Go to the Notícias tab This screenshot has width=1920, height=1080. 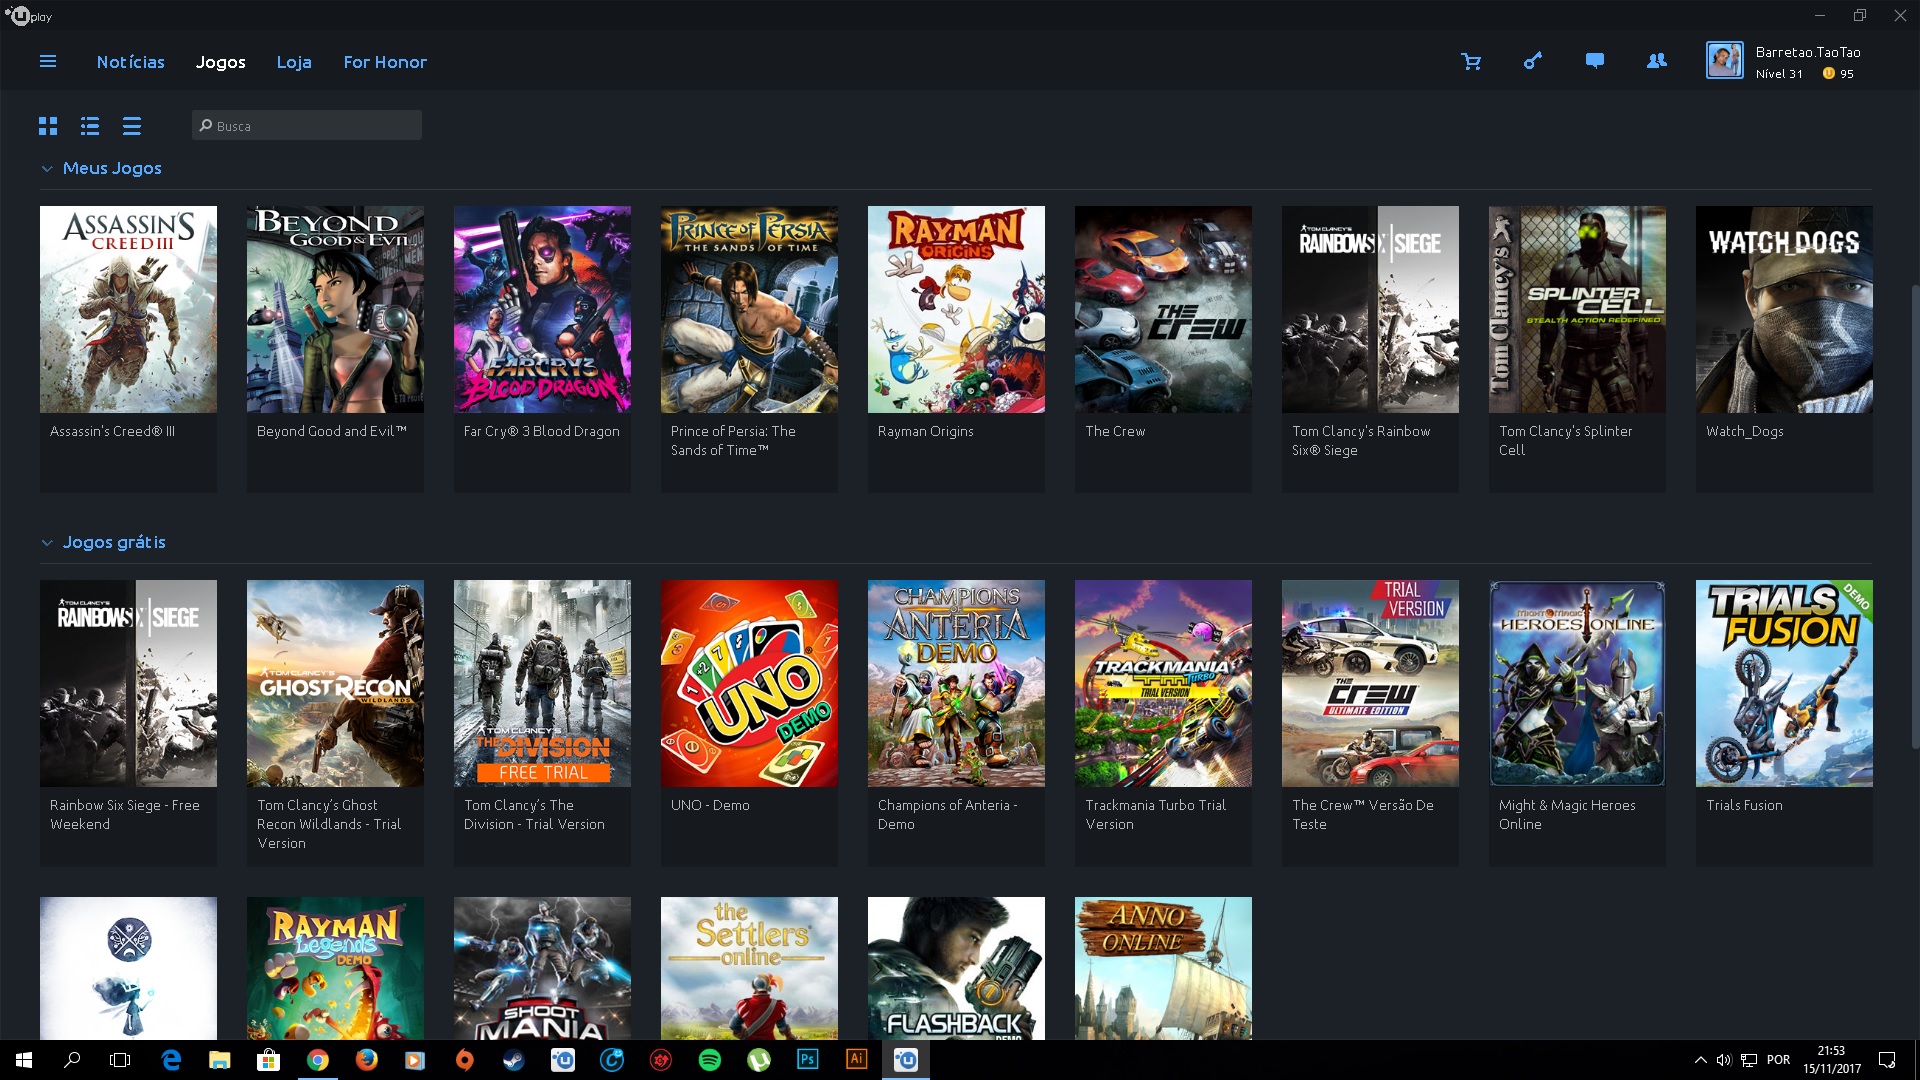(x=131, y=62)
